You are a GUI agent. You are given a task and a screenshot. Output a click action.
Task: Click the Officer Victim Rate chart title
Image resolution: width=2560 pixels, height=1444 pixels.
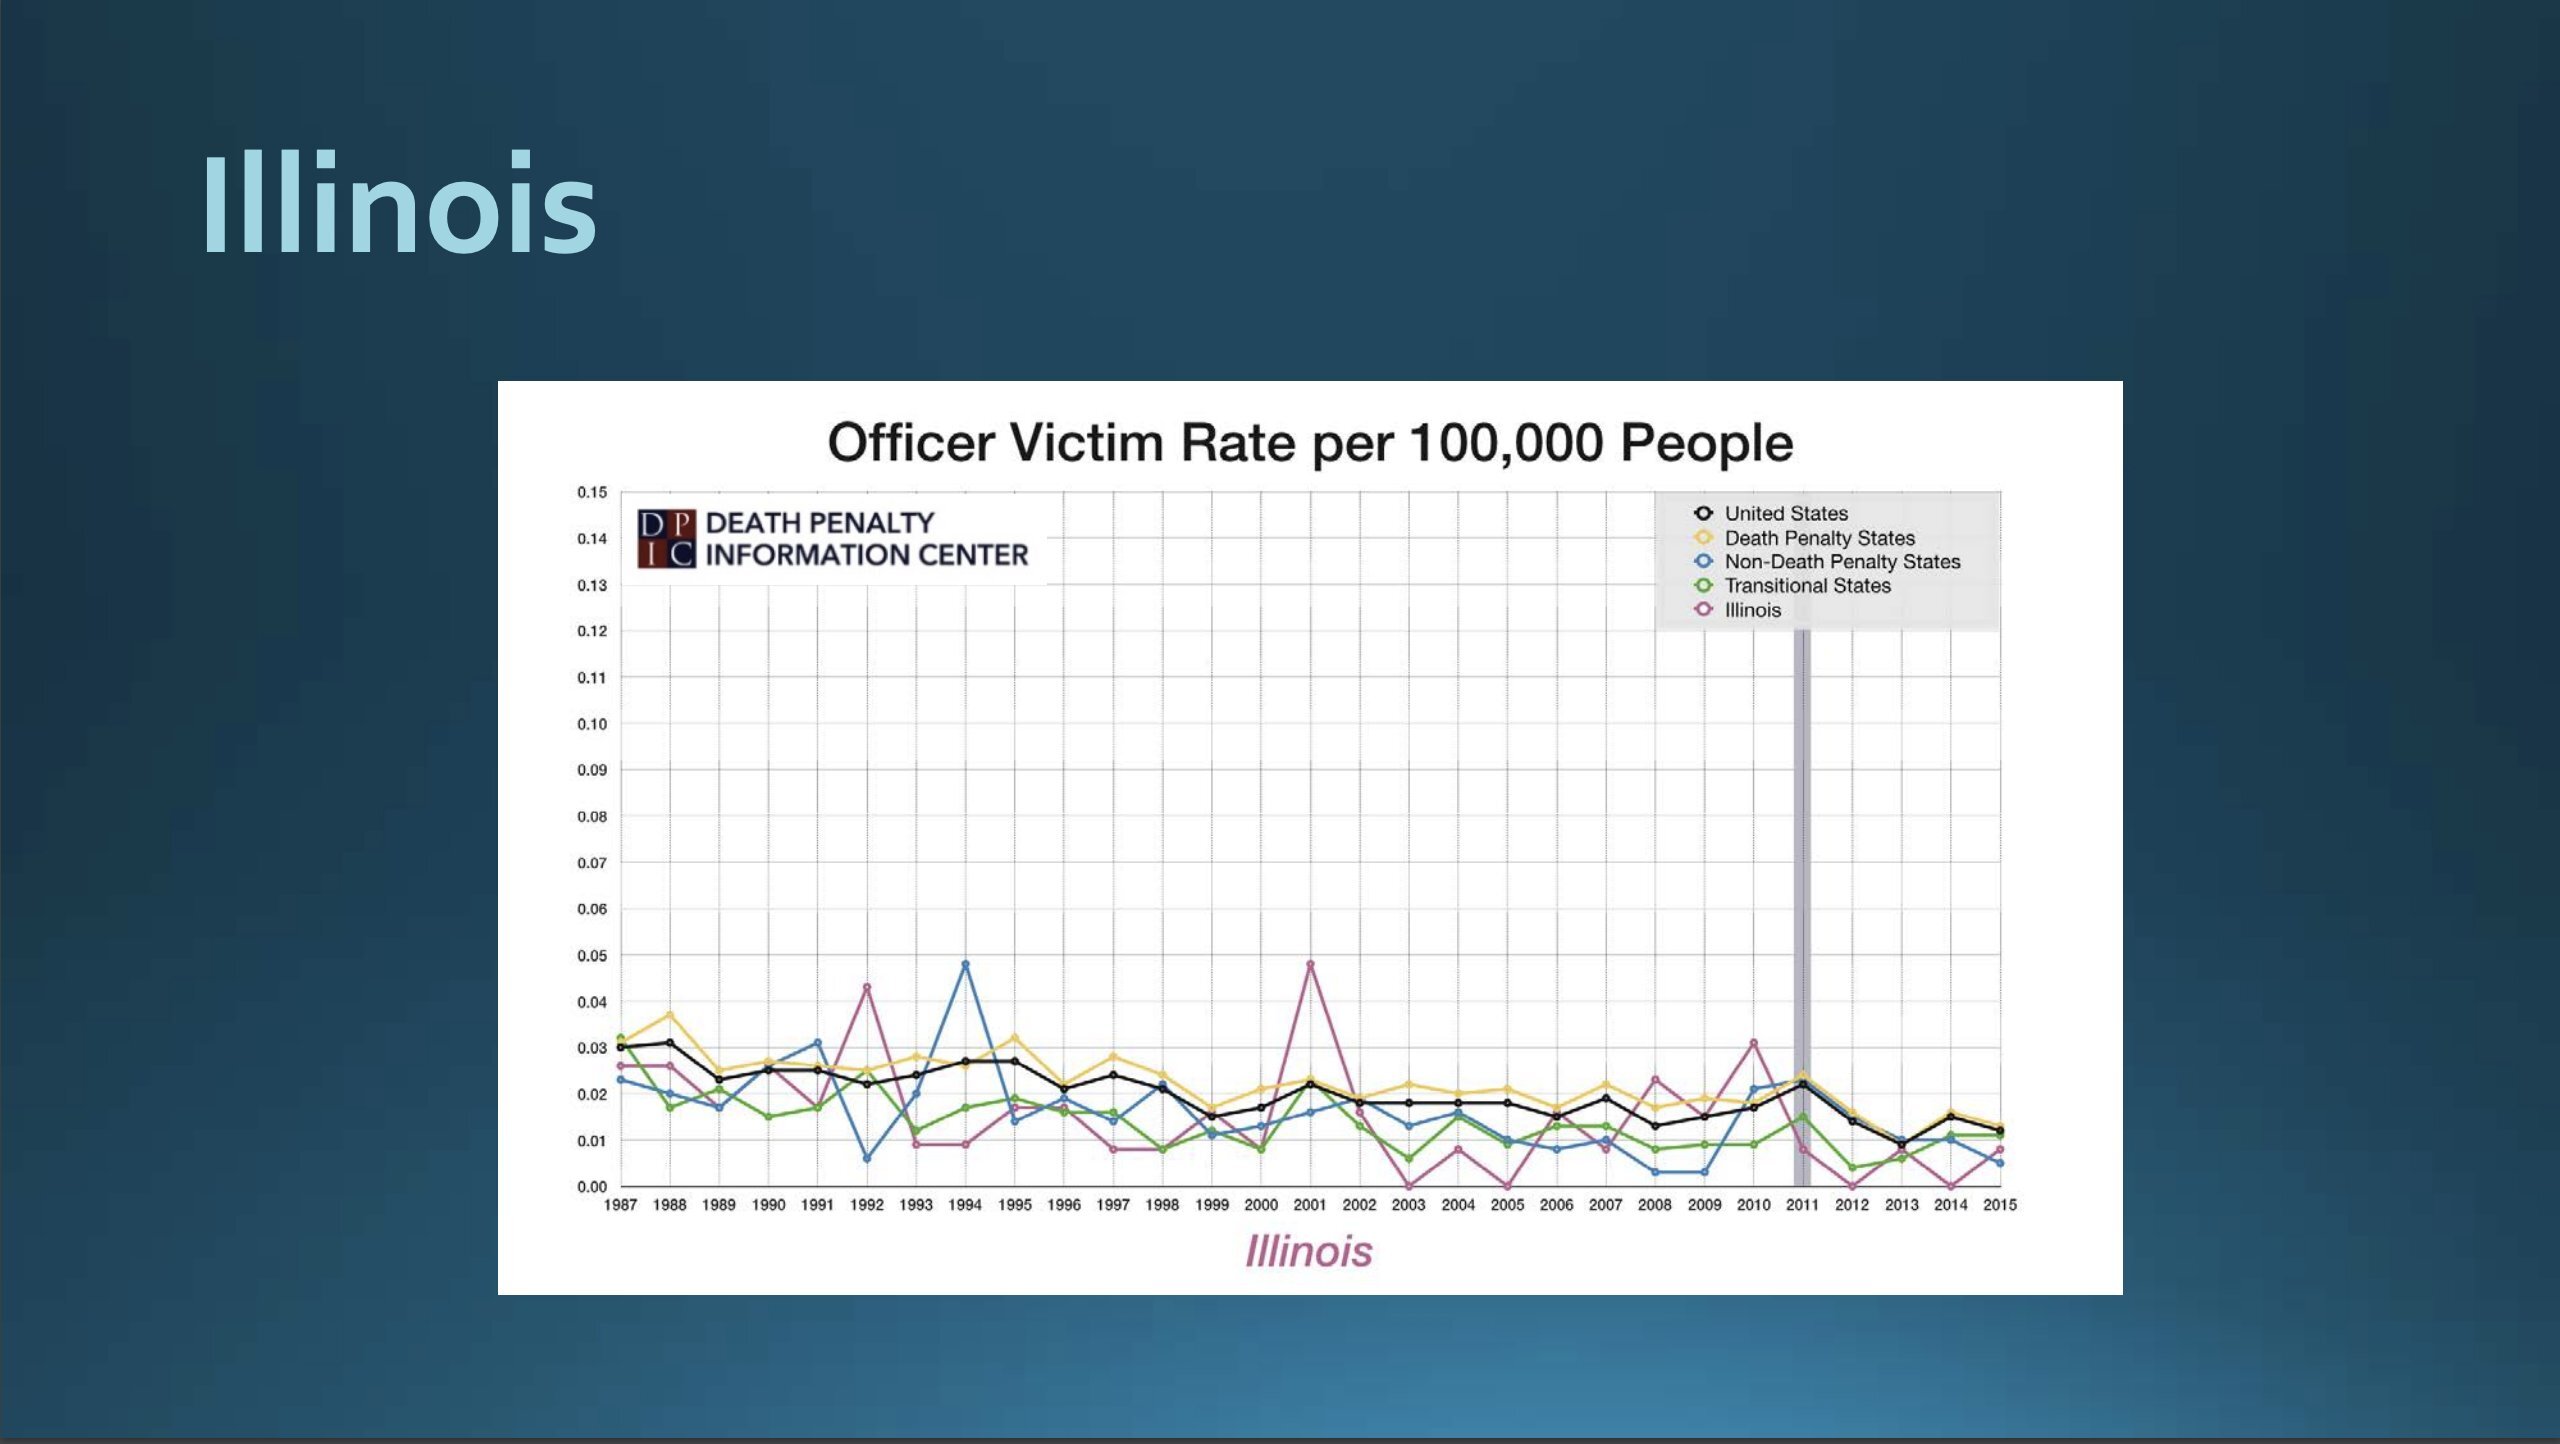(x=1309, y=442)
